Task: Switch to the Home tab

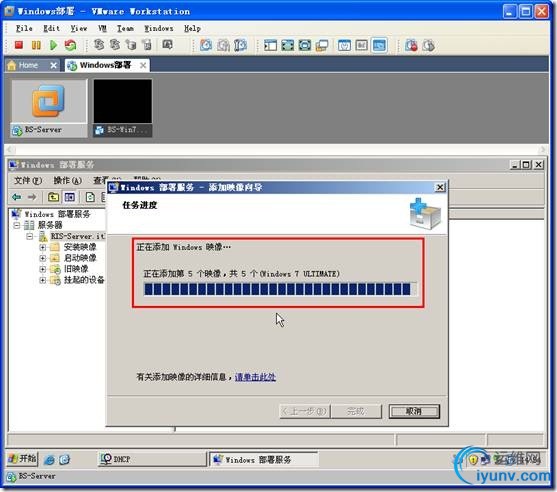Action: [28, 65]
